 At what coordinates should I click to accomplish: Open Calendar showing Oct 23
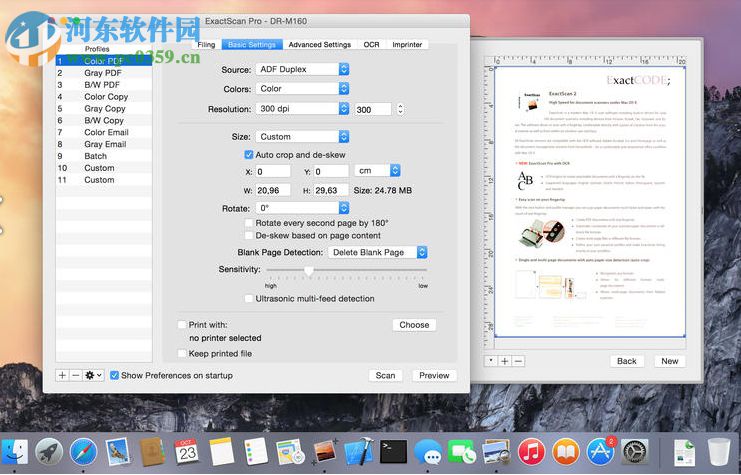(187, 451)
